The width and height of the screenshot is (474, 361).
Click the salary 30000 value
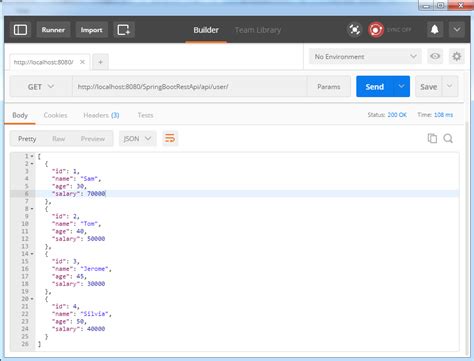coord(96,284)
